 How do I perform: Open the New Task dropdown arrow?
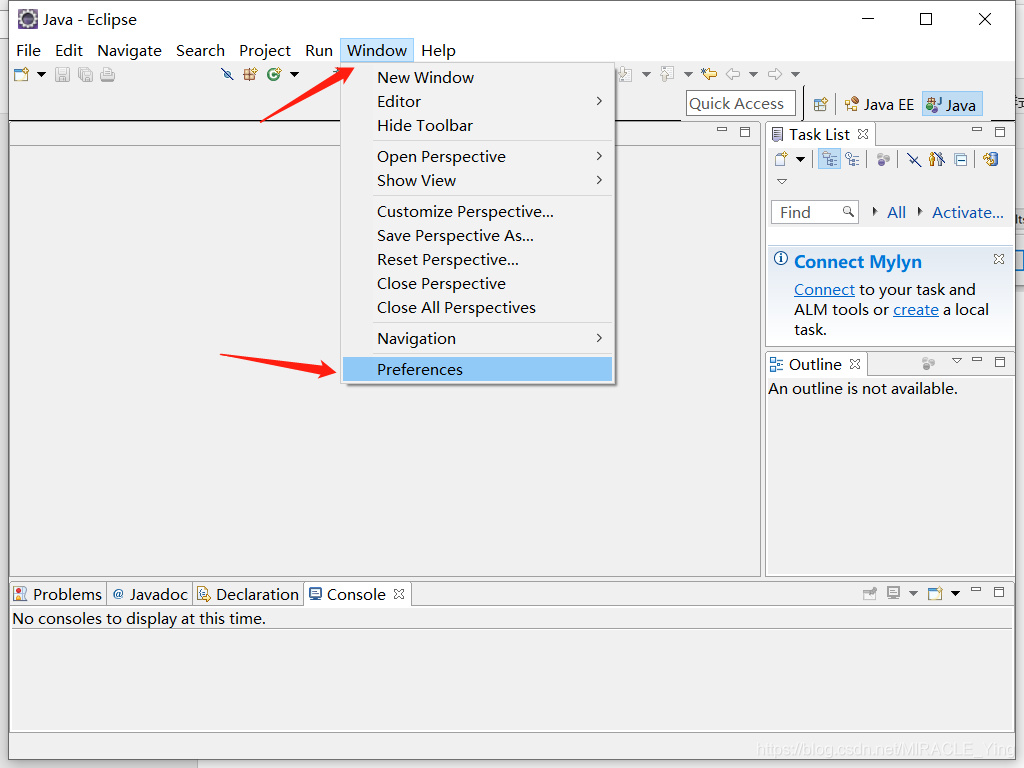click(800, 159)
